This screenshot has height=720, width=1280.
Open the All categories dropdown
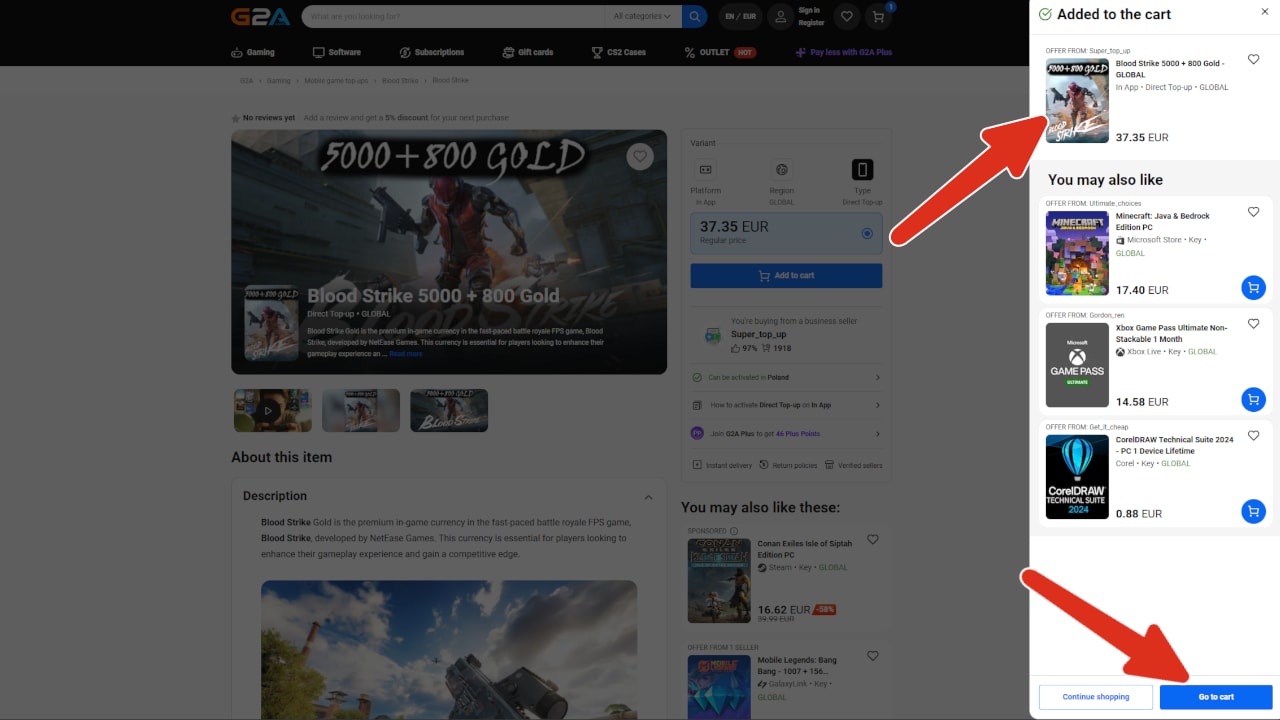(x=642, y=16)
